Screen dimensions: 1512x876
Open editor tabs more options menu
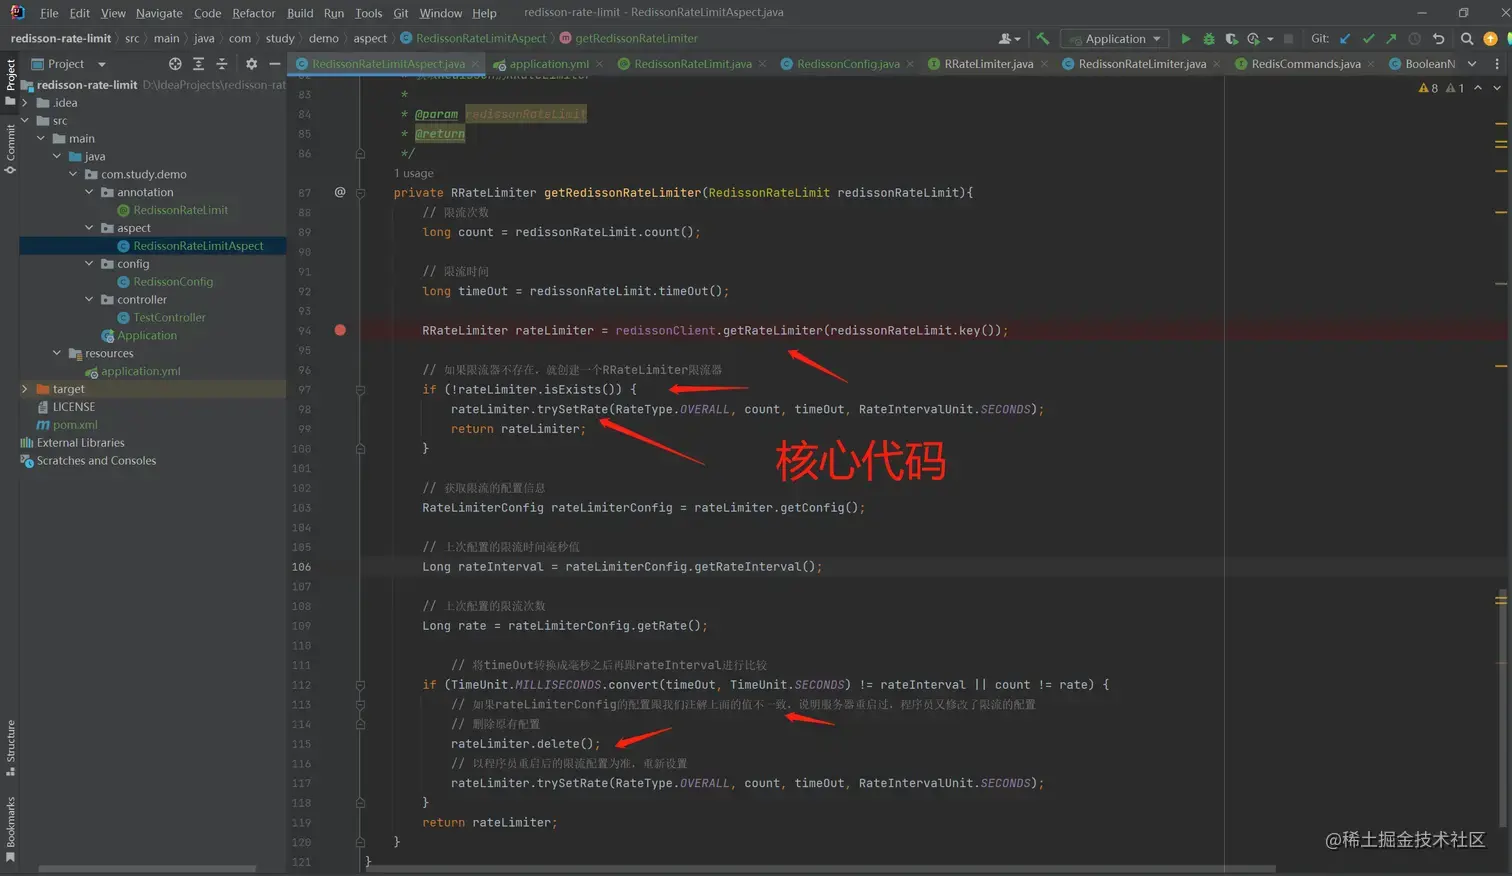[1497, 64]
